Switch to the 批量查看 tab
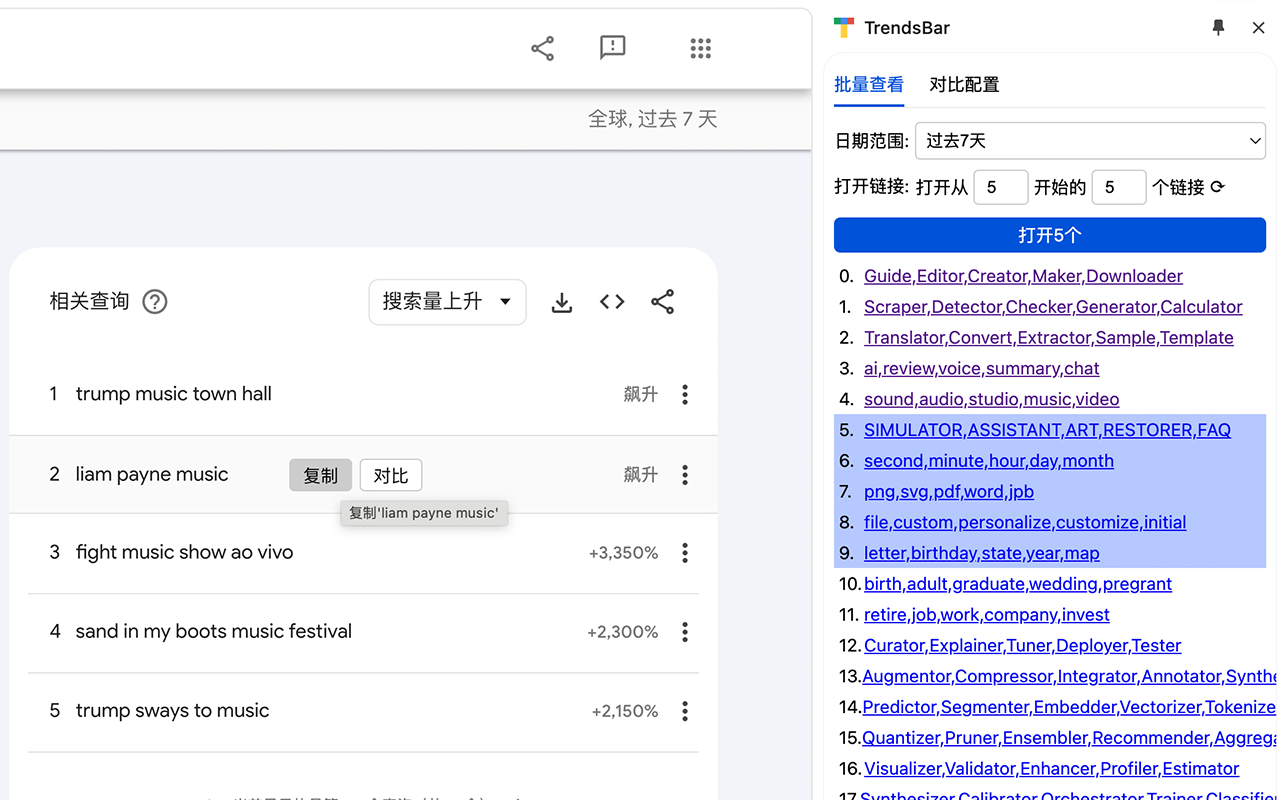Image resolution: width=1280 pixels, height=800 pixels. [x=869, y=85]
